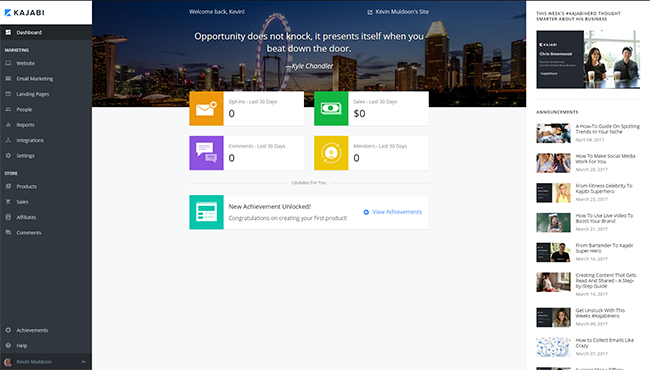Viewport: 650px width, 370px height.
Task: Click the 'Sales - Last 30 Days' $0 value
Action: point(359,114)
